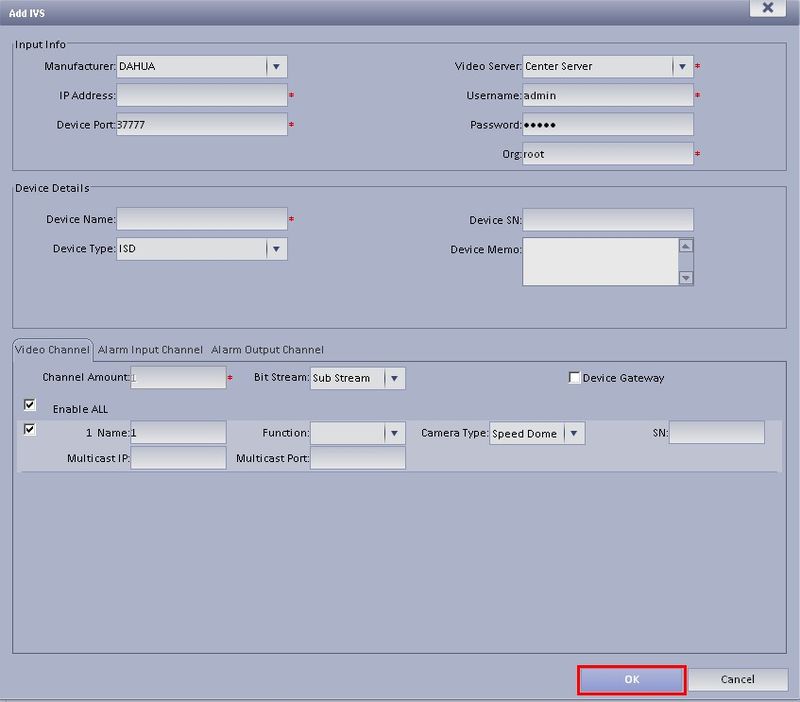Image resolution: width=800 pixels, height=702 pixels.
Task: Click the Cancel button
Action: tap(738, 680)
